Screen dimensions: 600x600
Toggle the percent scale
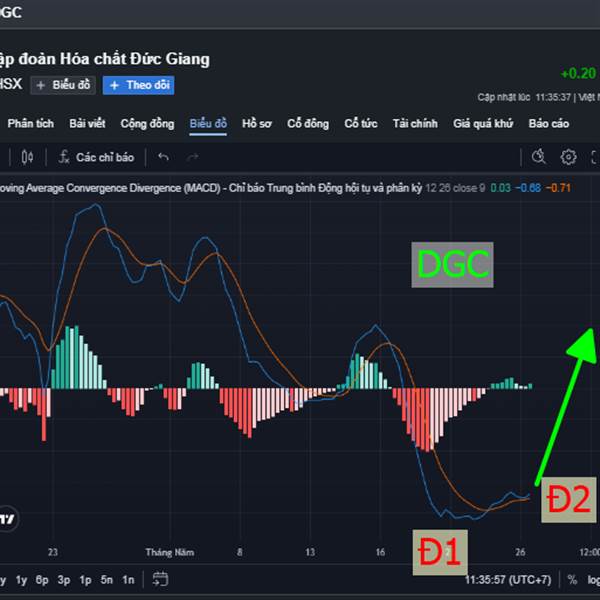(572, 580)
